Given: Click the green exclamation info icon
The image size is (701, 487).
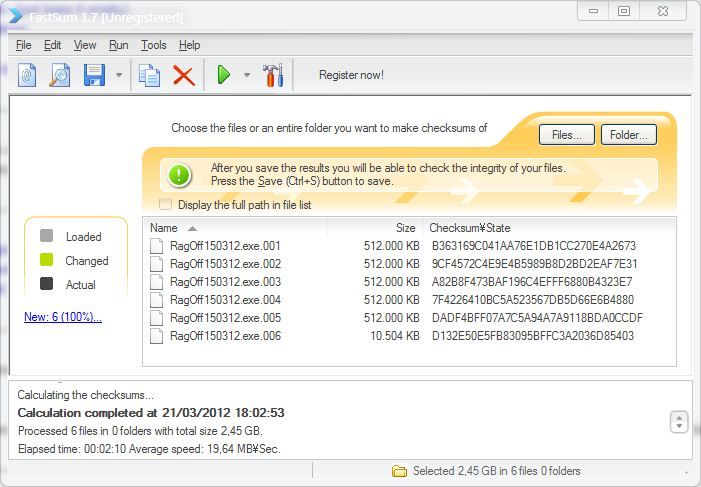Looking at the screenshot, I should coord(179,175).
